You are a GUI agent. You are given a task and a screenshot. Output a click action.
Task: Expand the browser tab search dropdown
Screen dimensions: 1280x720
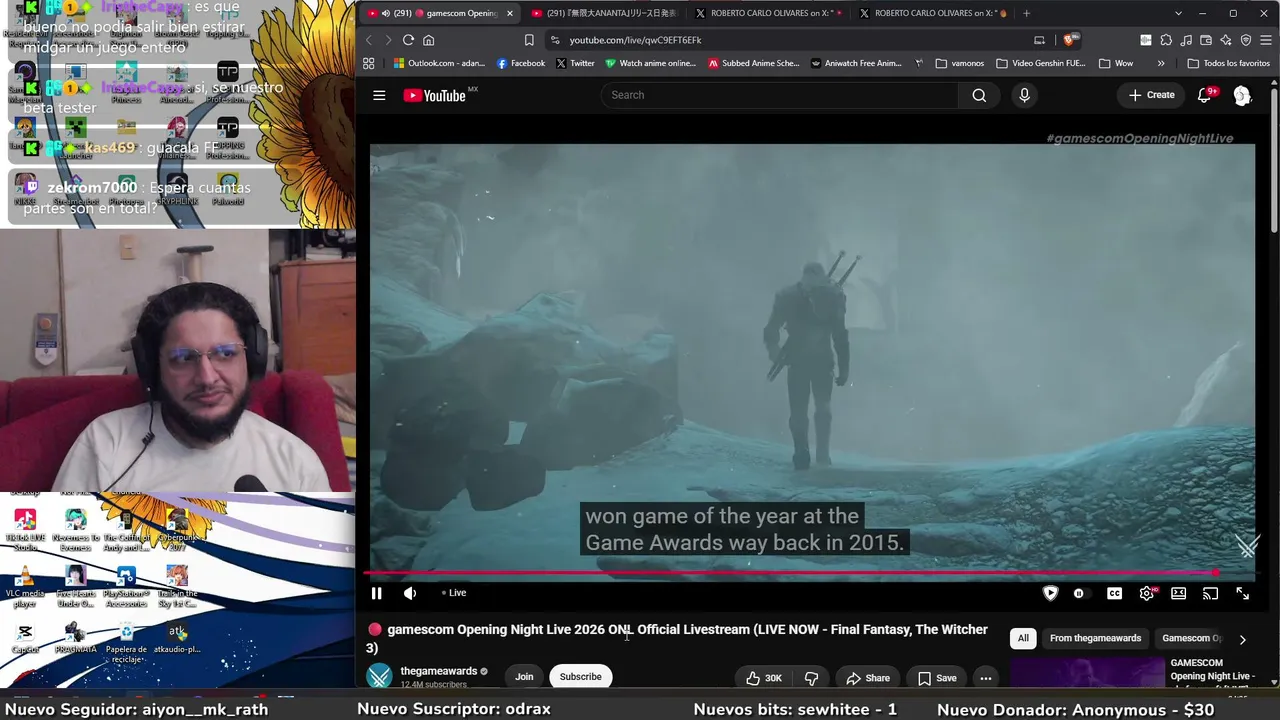tap(1178, 13)
